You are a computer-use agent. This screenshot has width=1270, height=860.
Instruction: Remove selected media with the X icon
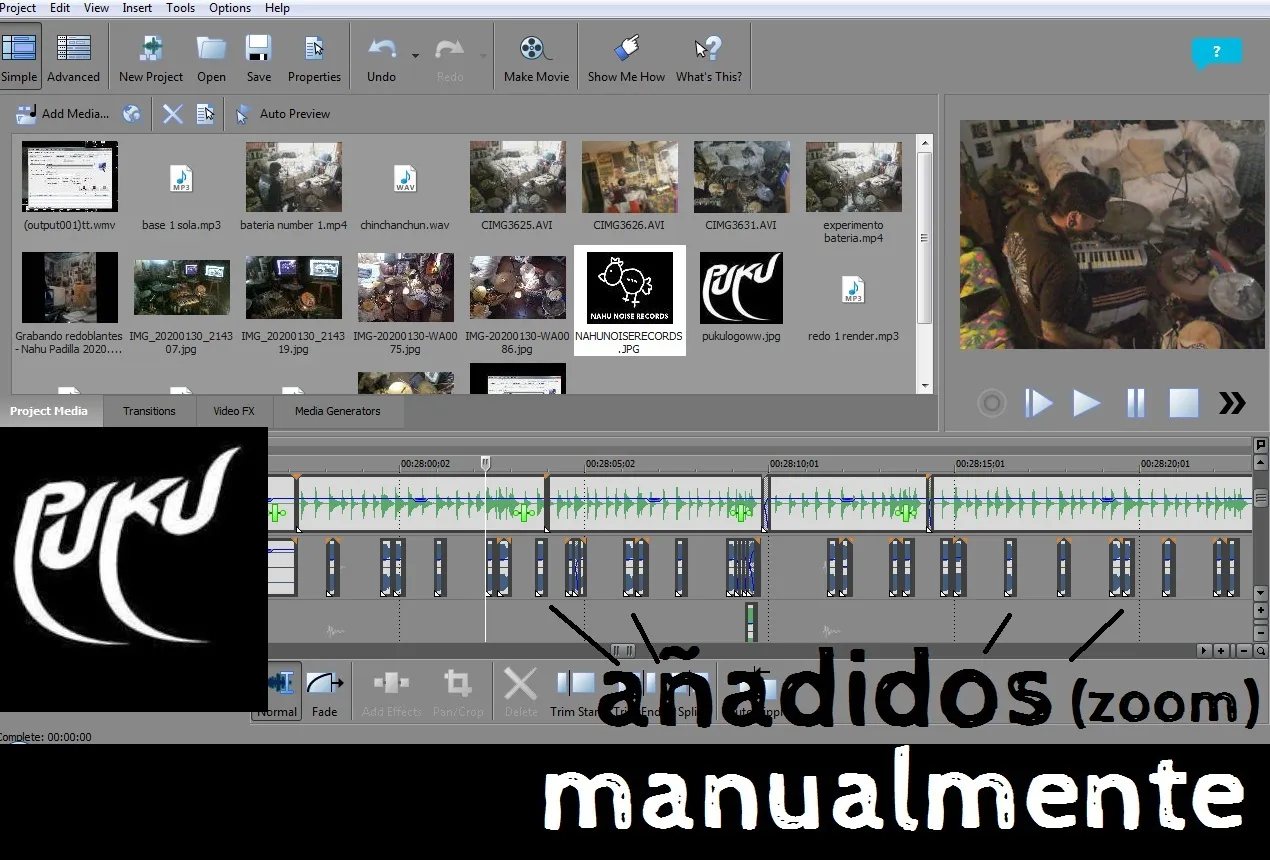coord(173,114)
